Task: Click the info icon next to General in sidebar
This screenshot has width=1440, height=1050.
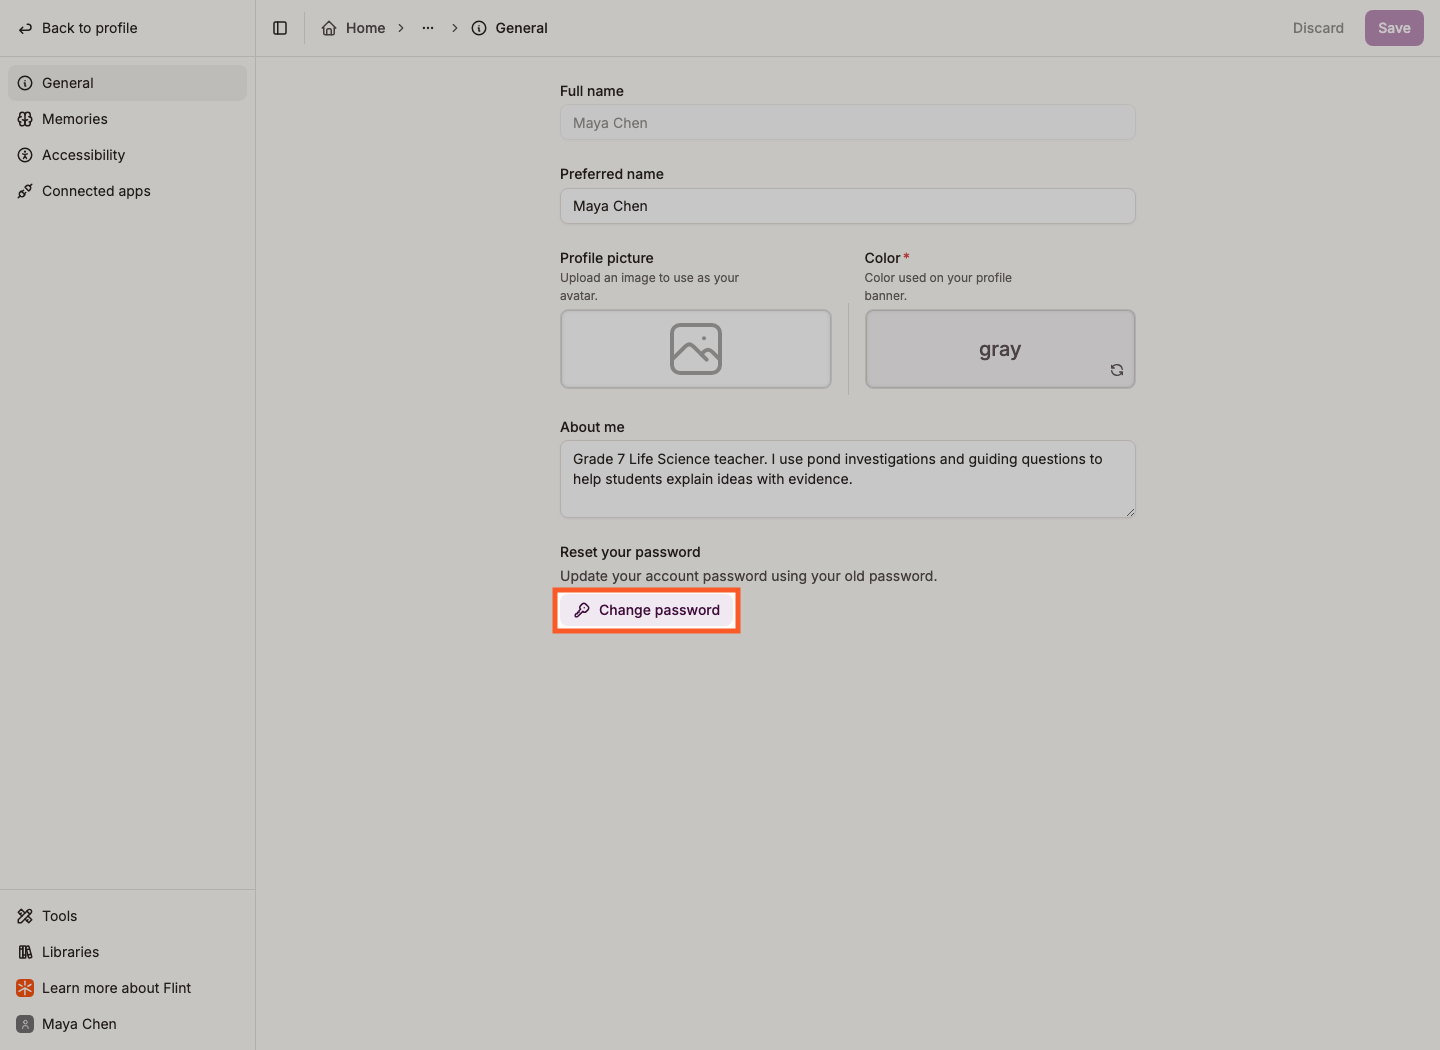Action: [x=25, y=83]
